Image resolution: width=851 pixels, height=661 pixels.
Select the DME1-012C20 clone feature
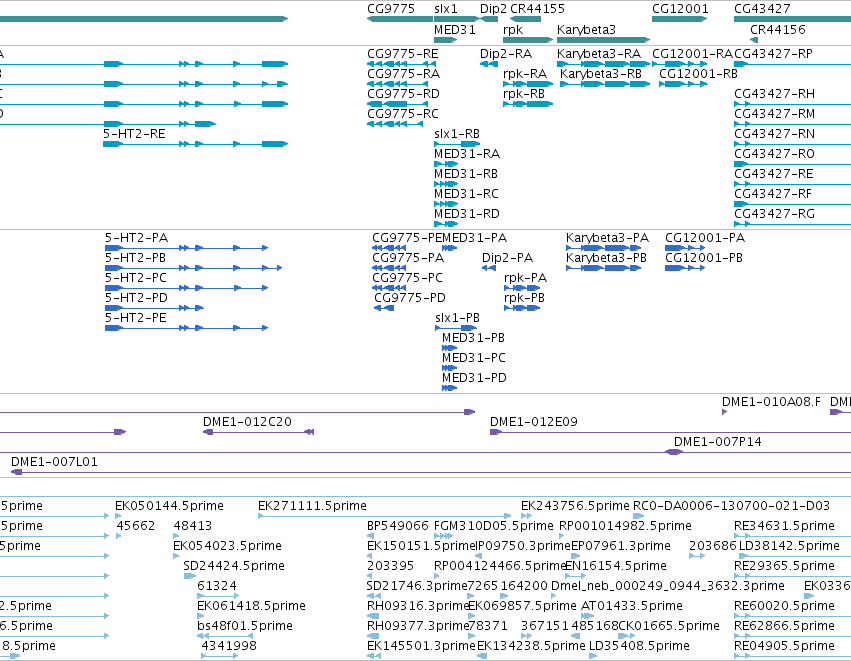click(x=258, y=432)
